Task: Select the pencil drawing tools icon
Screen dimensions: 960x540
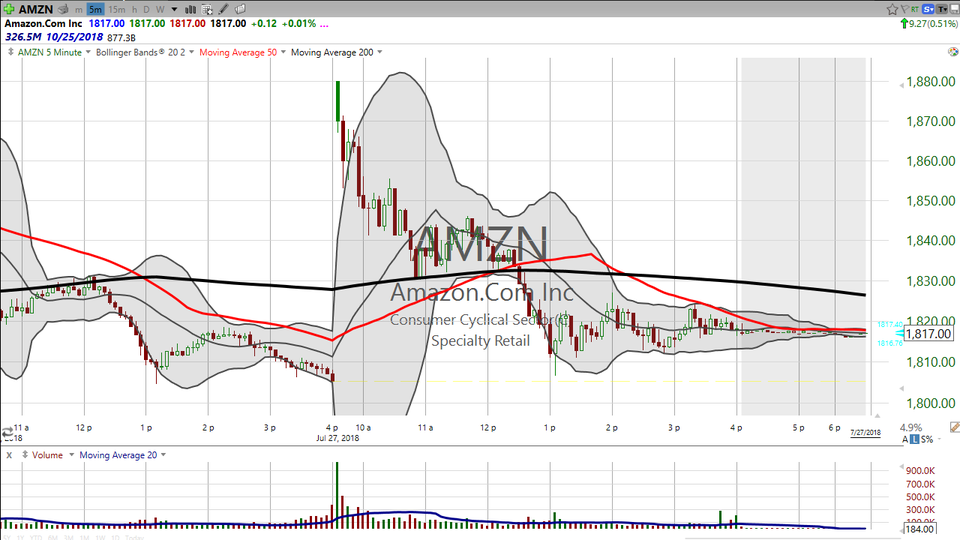Action: click(225, 9)
